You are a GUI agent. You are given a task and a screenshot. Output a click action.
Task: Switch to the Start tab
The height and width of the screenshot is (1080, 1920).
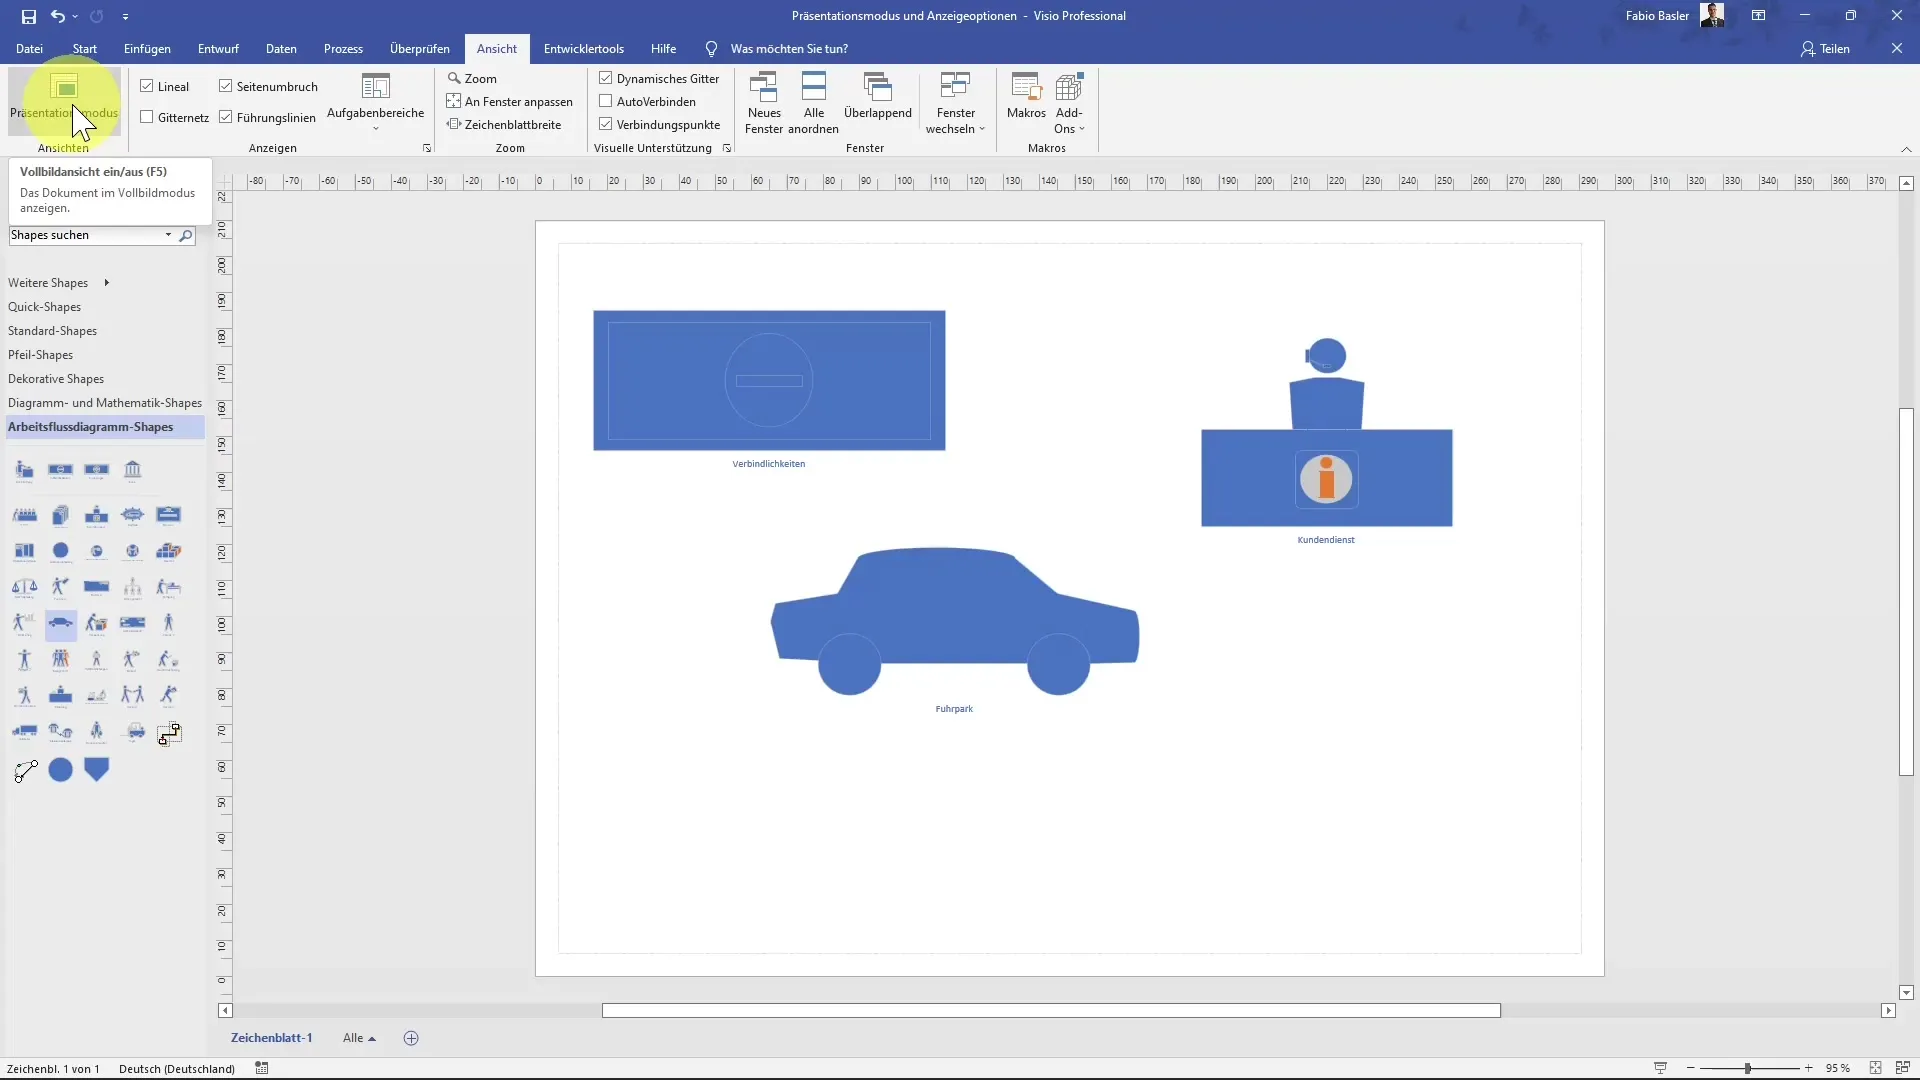(85, 49)
